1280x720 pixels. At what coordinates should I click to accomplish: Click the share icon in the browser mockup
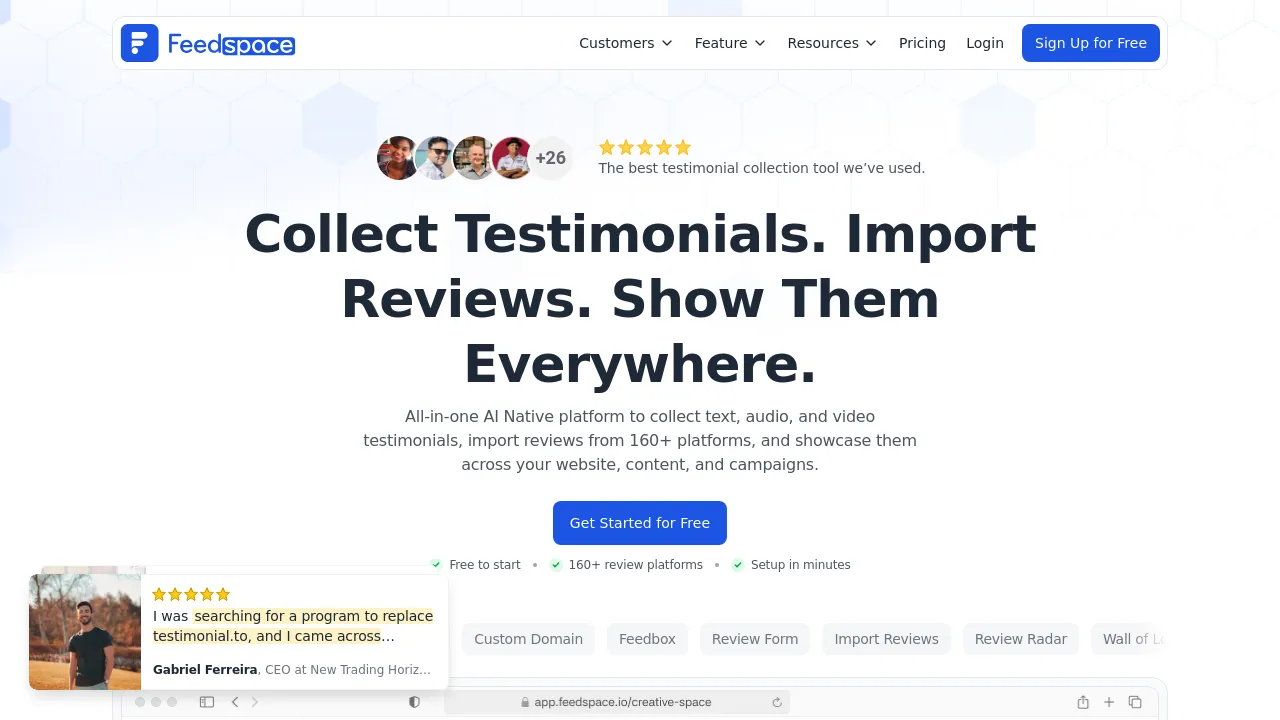(1083, 702)
